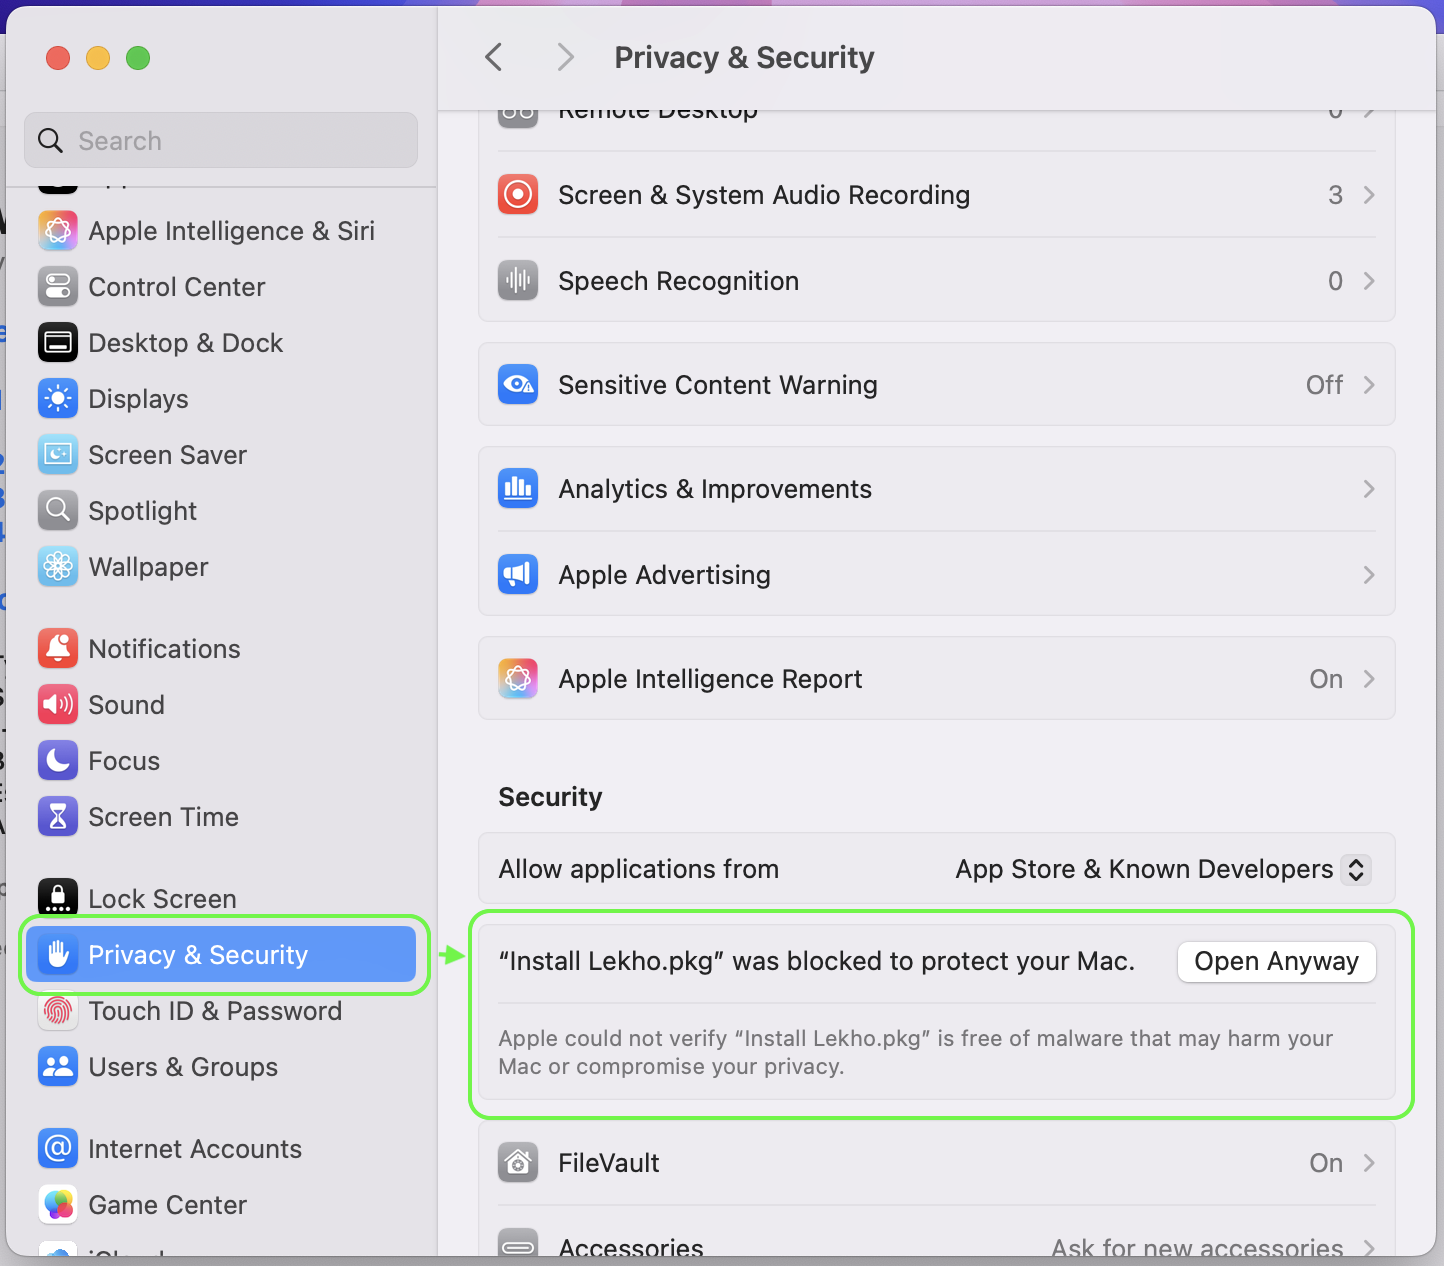Click the Spotlight magnifier icon in sidebar

pos(58,511)
